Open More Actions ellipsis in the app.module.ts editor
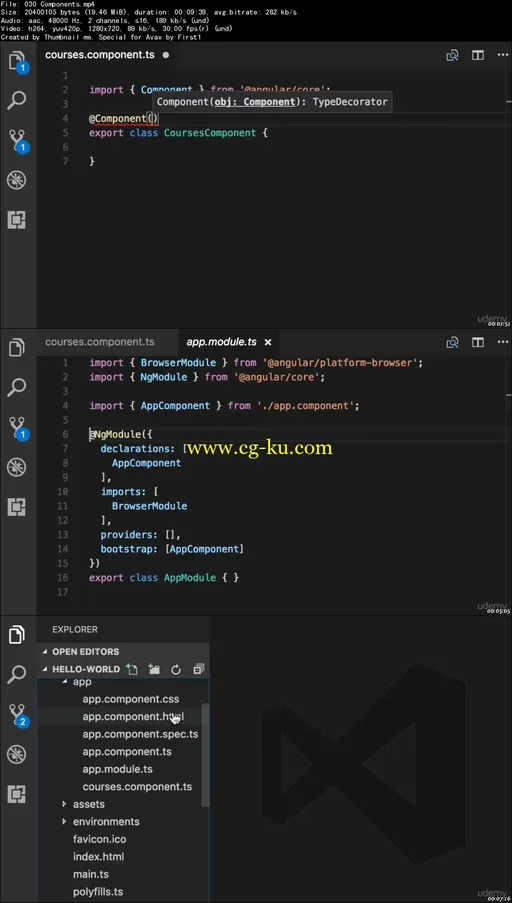512x903 pixels. pos(503,342)
